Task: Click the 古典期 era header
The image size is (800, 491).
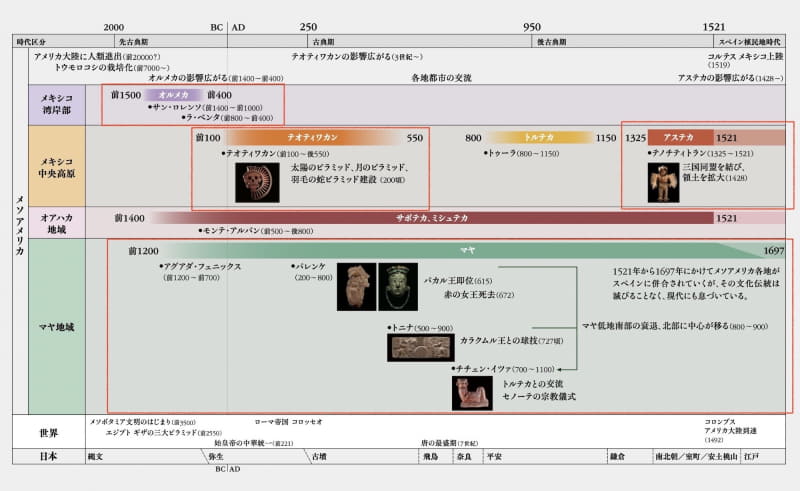Action: (323, 42)
